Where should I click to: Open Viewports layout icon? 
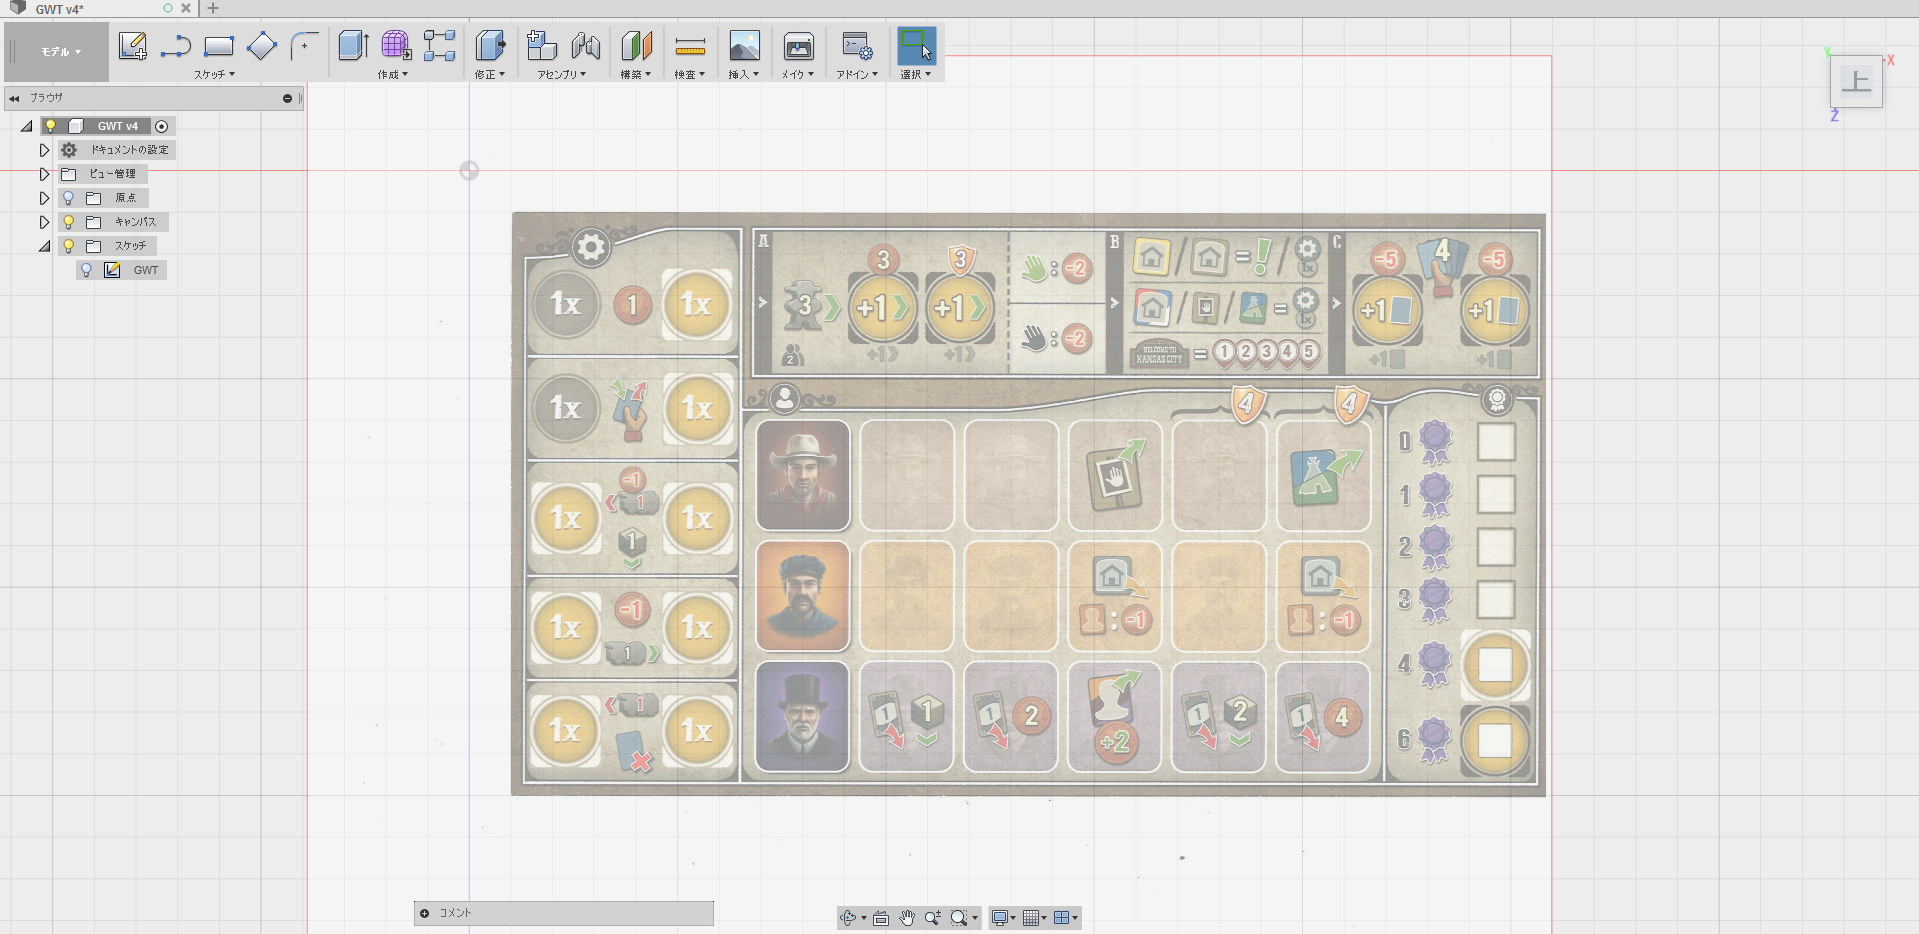pyautogui.click(x=1062, y=918)
